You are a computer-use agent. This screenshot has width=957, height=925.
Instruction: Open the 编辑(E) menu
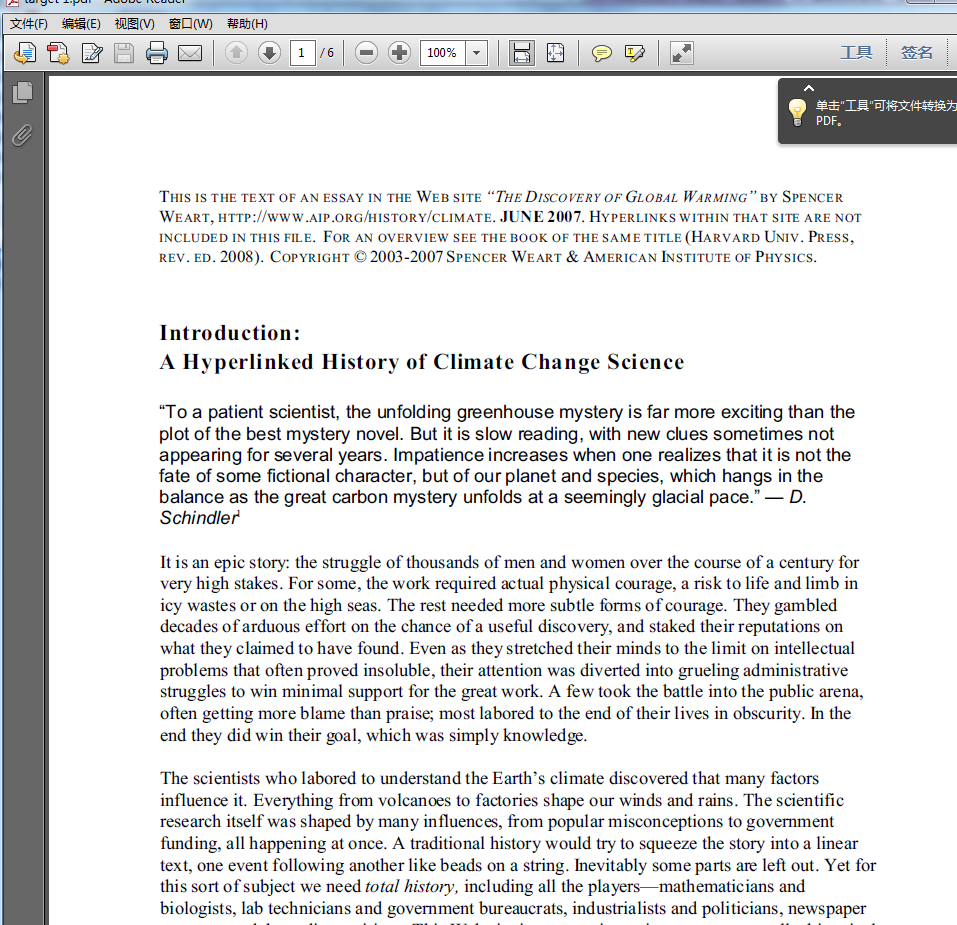[81, 24]
